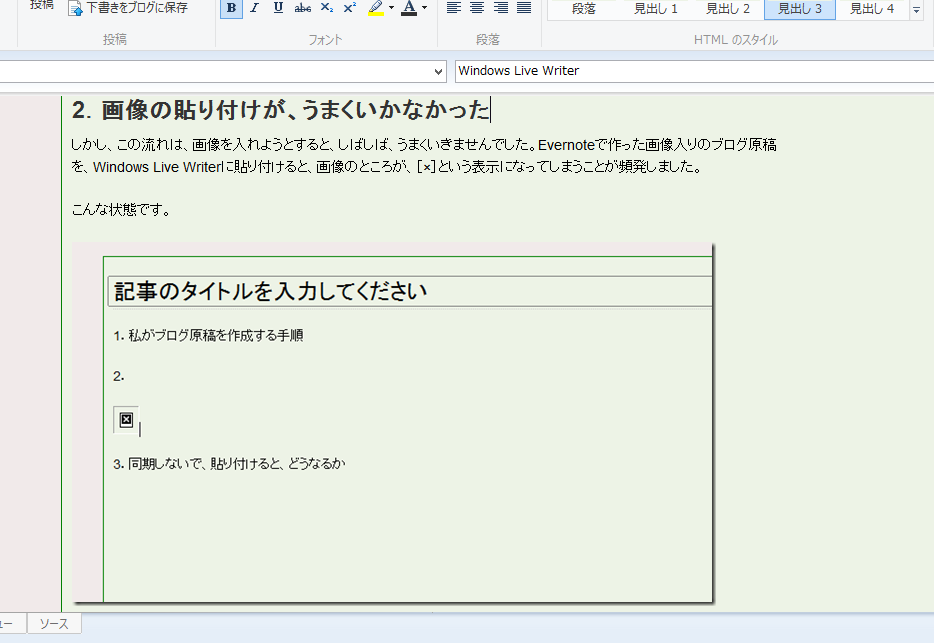This screenshot has width=934, height=643.
Task: Select 見出し 1 style
Action: tap(656, 9)
